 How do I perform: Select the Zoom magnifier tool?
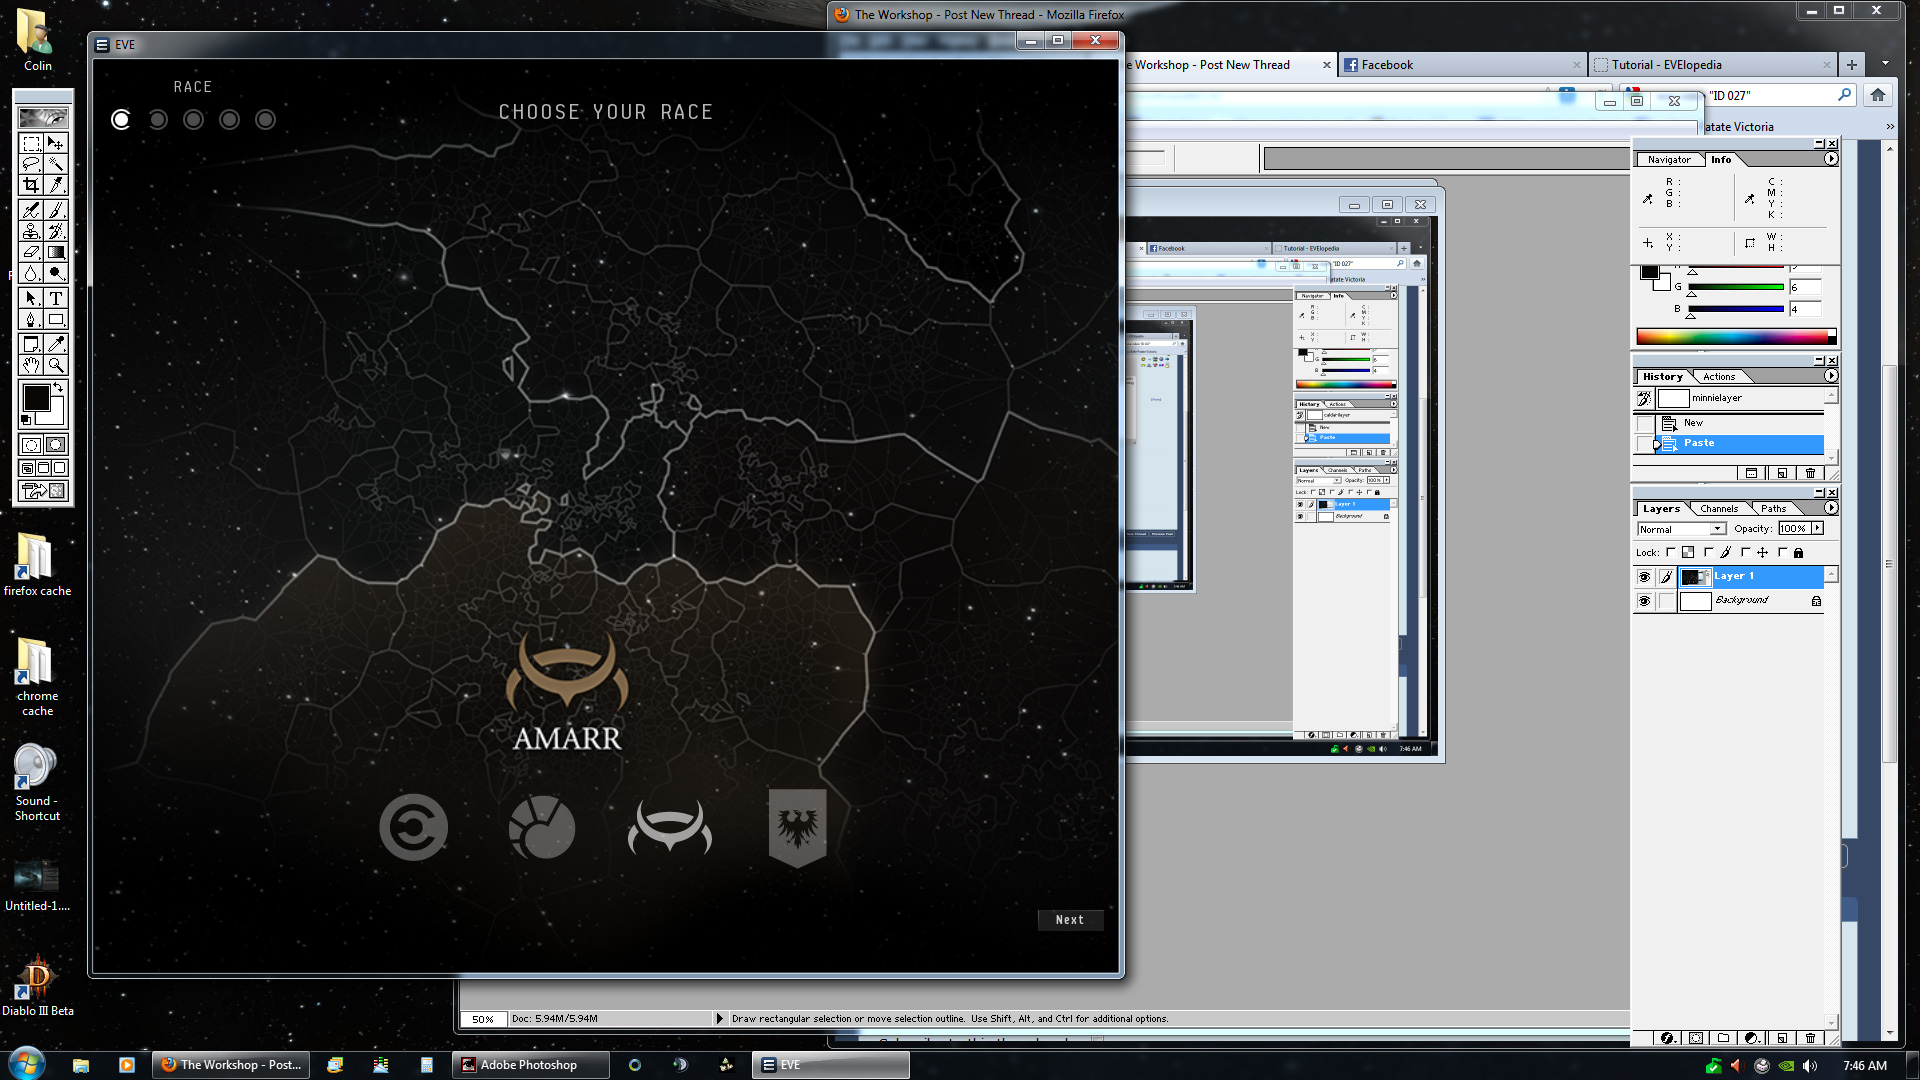[56, 366]
